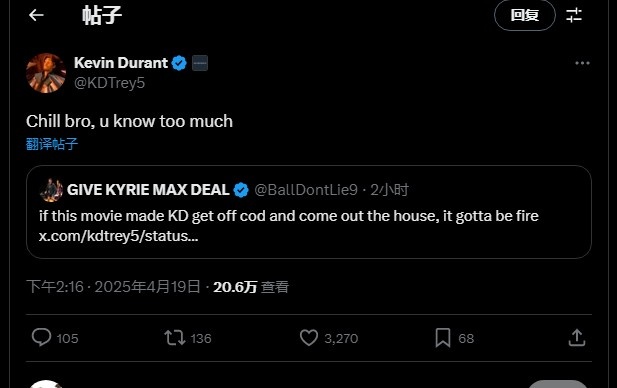Open the quoted GIVE KYRIE MAX DEAL post
The image size is (617, 388).
pos(308,212)
